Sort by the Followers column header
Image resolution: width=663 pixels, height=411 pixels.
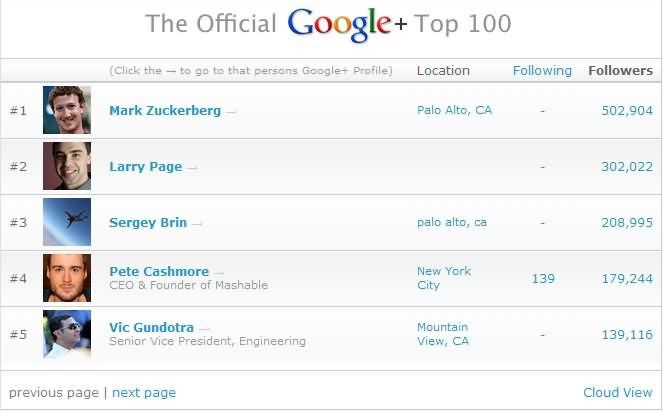point(620,71)
